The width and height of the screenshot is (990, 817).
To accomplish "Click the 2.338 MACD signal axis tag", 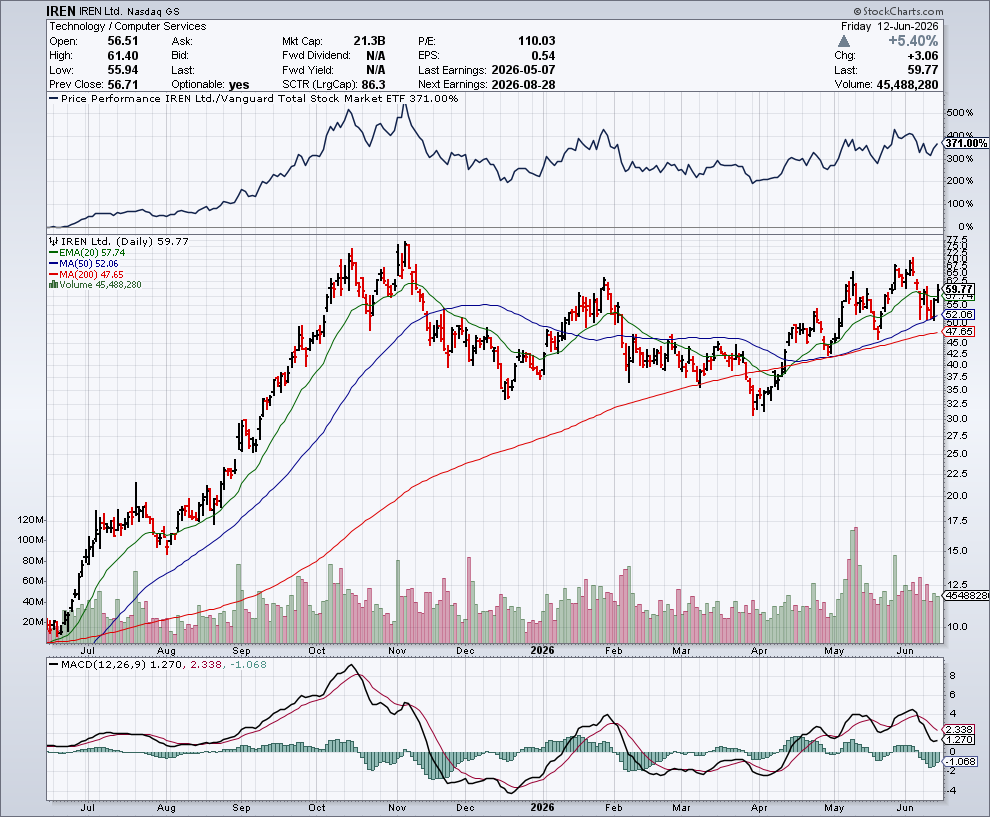I will point(960,729).
